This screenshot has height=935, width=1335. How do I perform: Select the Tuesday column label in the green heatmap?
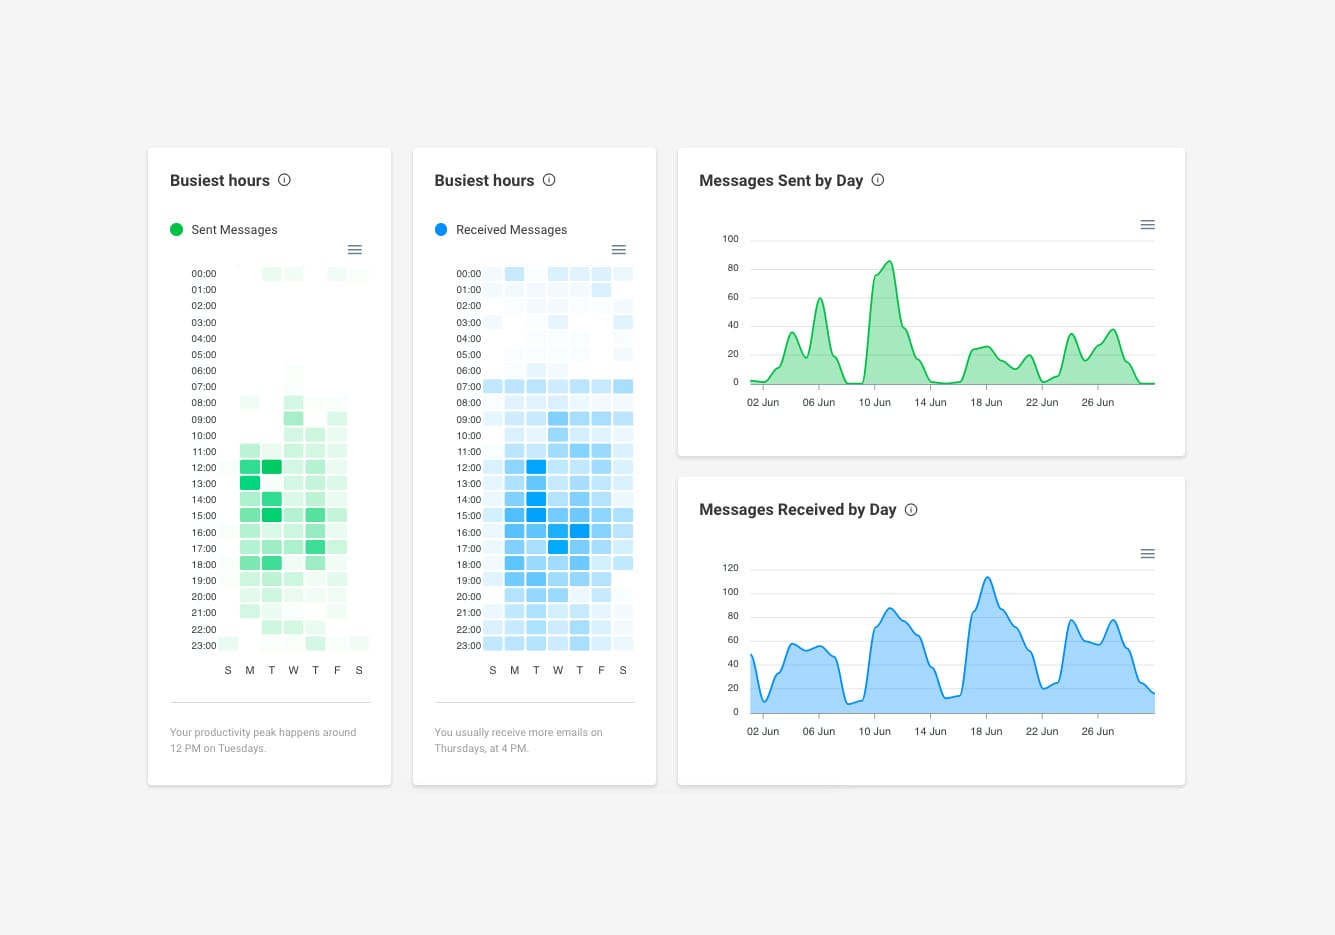(271, 670)
